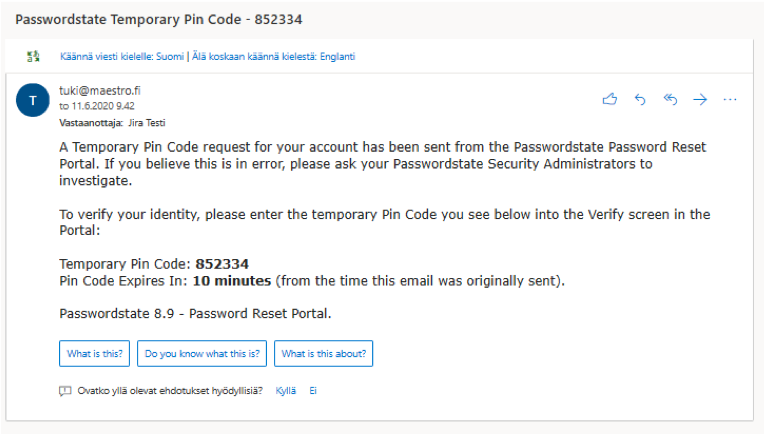Answer "Kyllä" to the suggestions feedback
767x437 pixels.
tap(285, 391)
